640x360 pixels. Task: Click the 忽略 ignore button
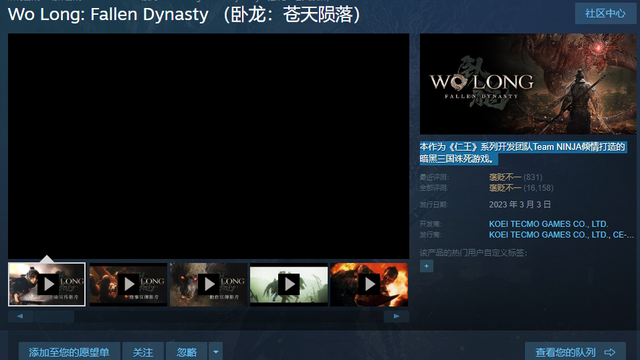pyautogui.click(x=187, y=352)
